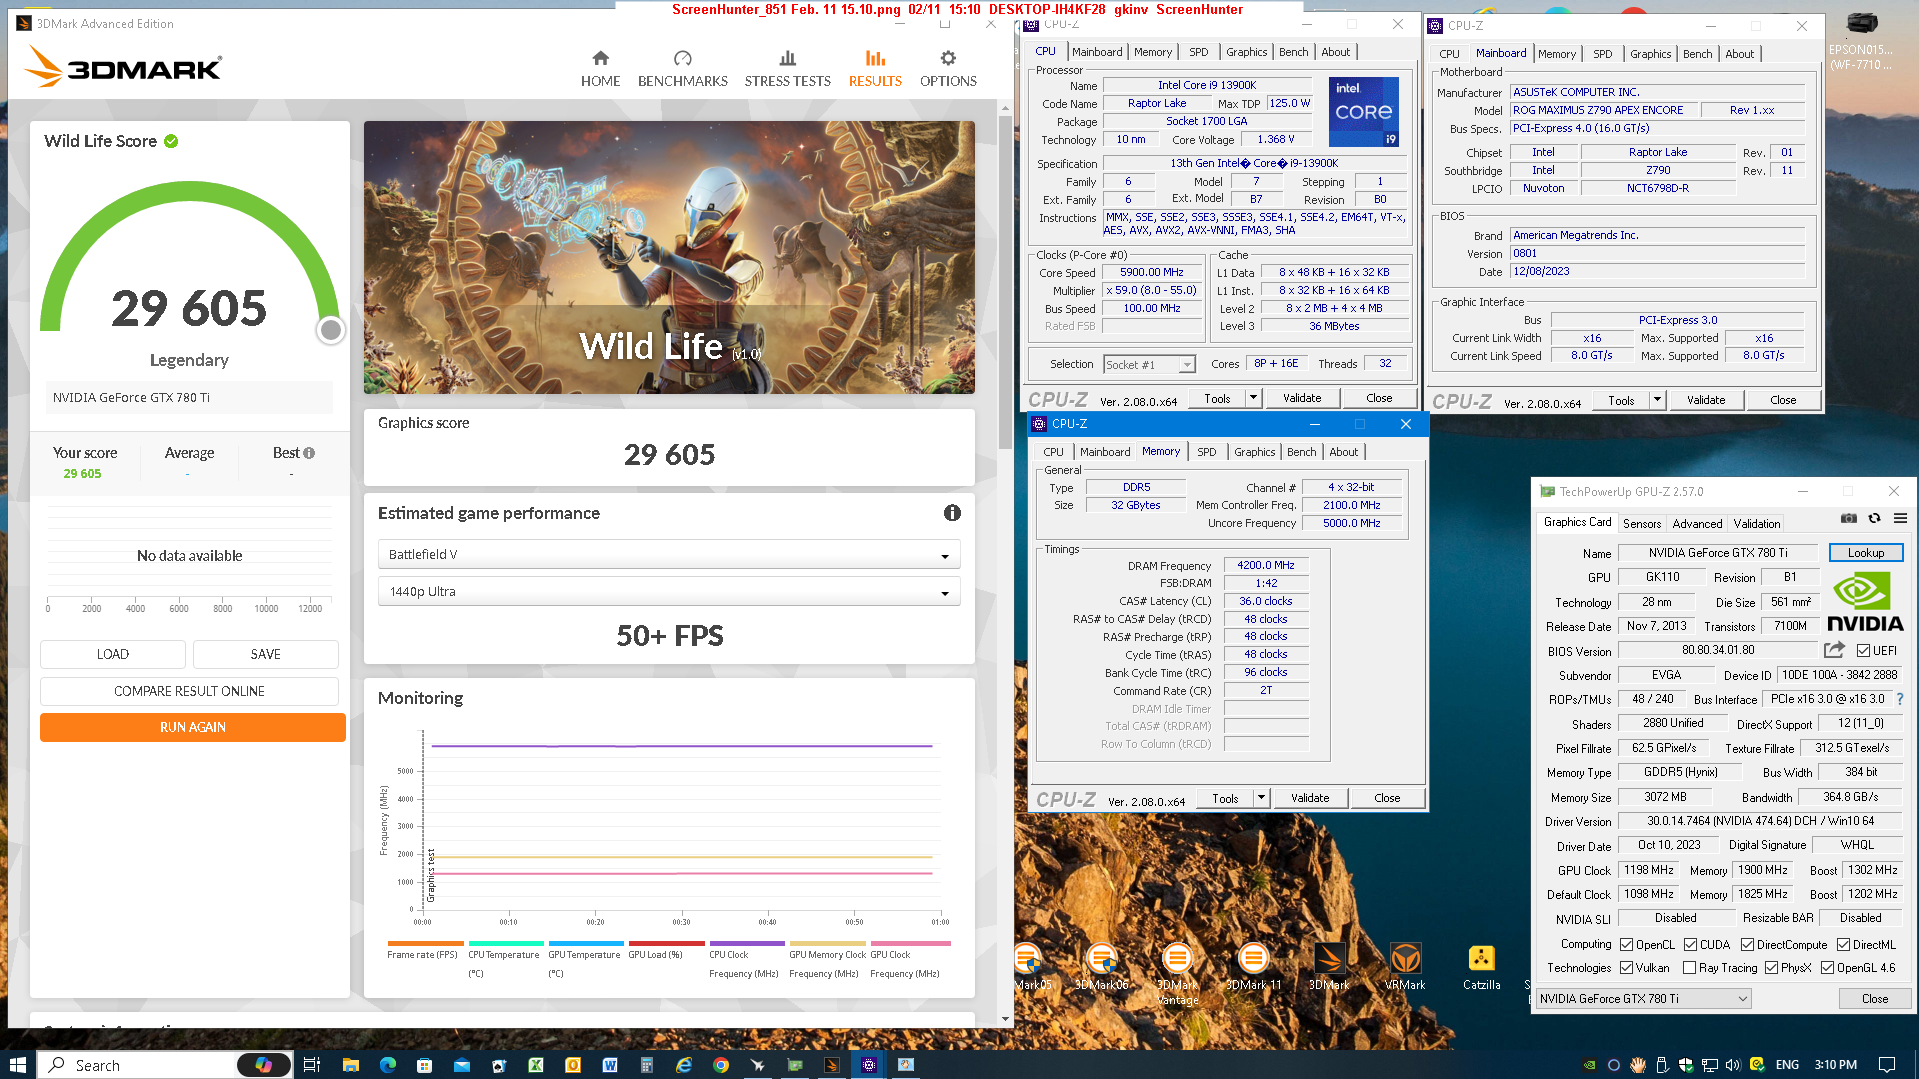Open Google Chrome from taskbar
This screenshot has height=1079, width=1919.
click(721, 1065)
